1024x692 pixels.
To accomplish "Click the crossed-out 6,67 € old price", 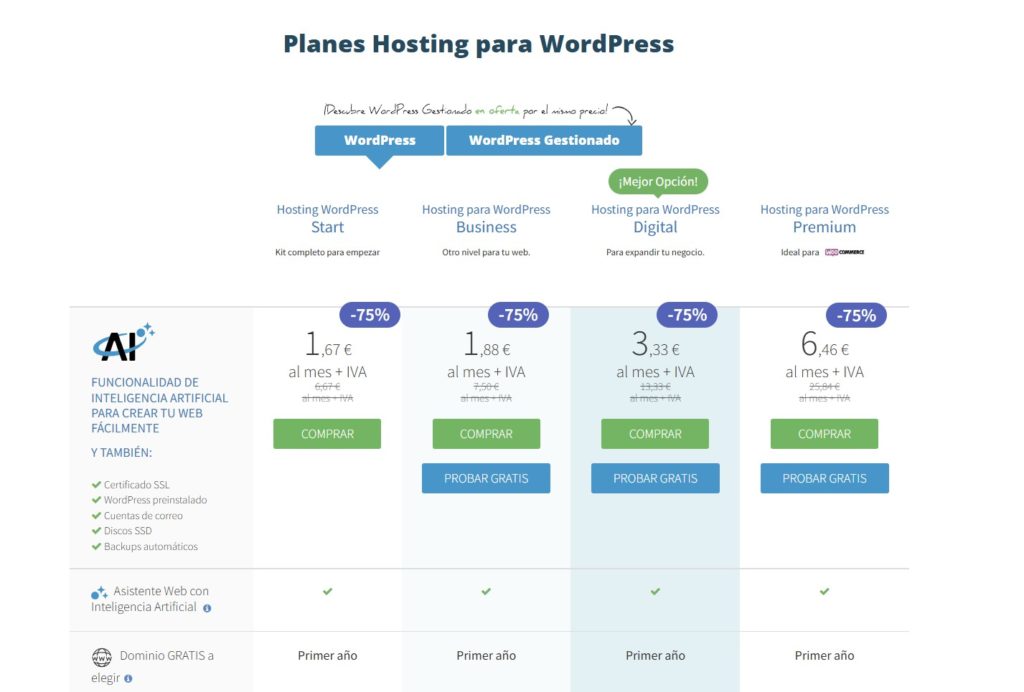I will (x=327, y=386).
